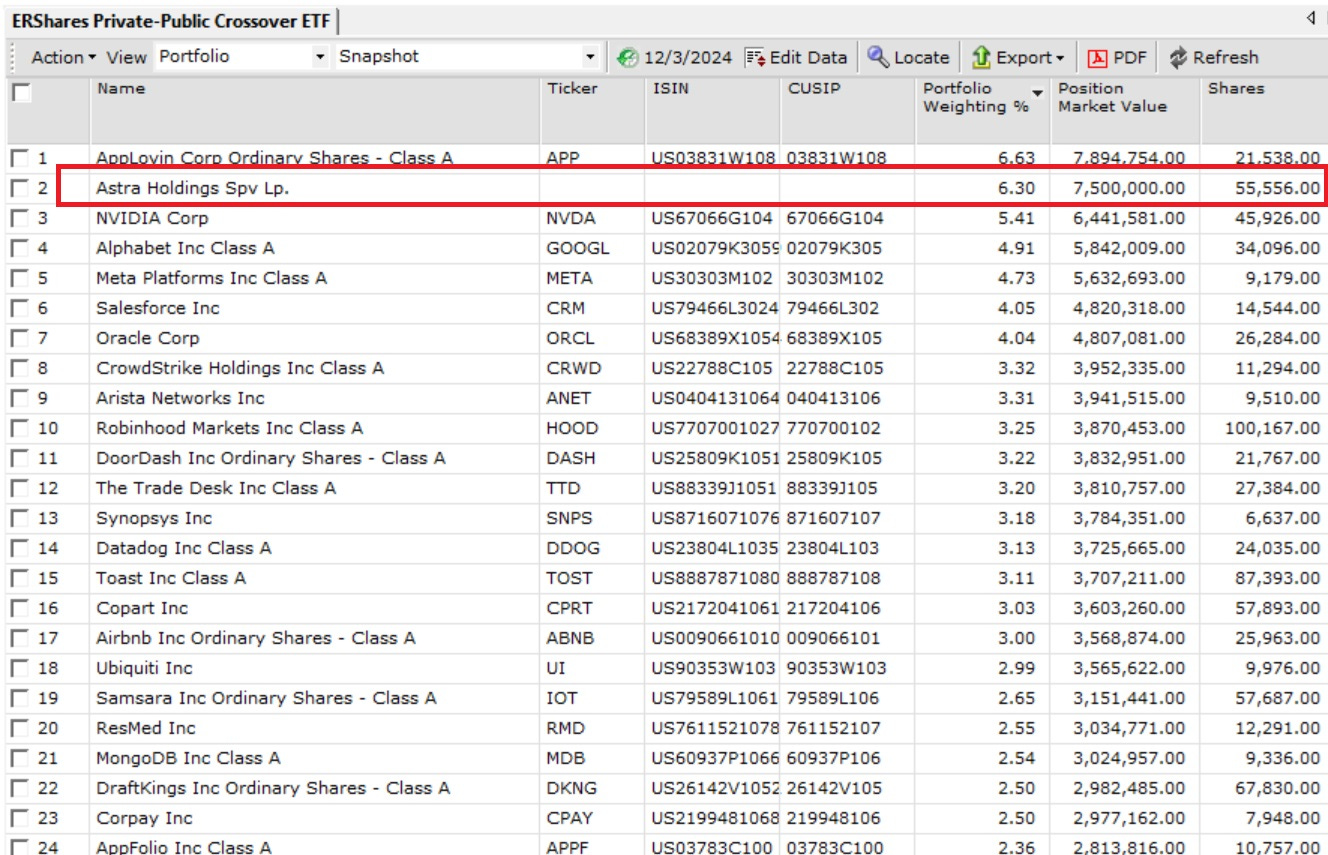Open the Action dropdown menu
Viewport: 1328px width, 855px height.
coord(64,58)
